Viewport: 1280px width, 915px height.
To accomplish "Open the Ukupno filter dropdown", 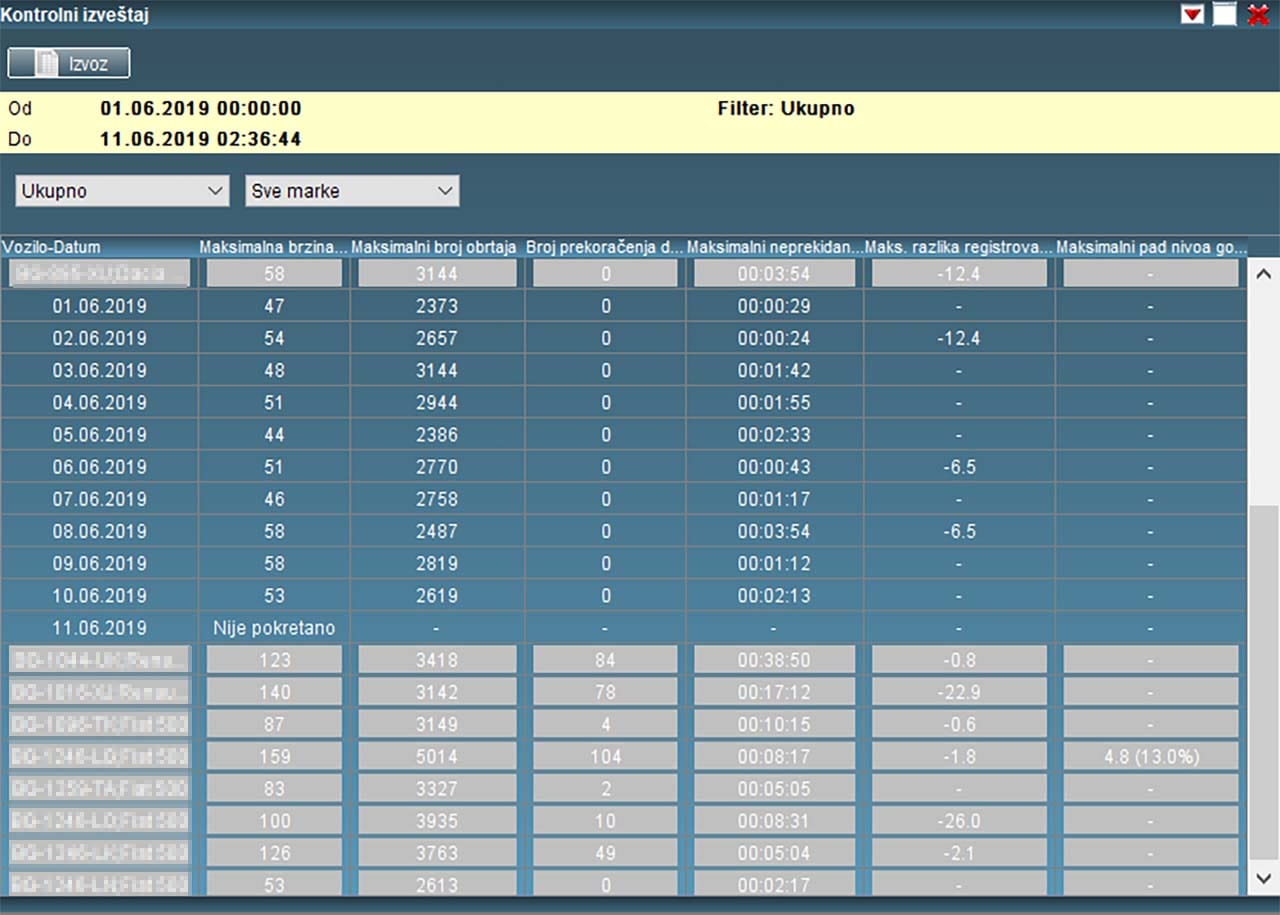I will point(123,191).
